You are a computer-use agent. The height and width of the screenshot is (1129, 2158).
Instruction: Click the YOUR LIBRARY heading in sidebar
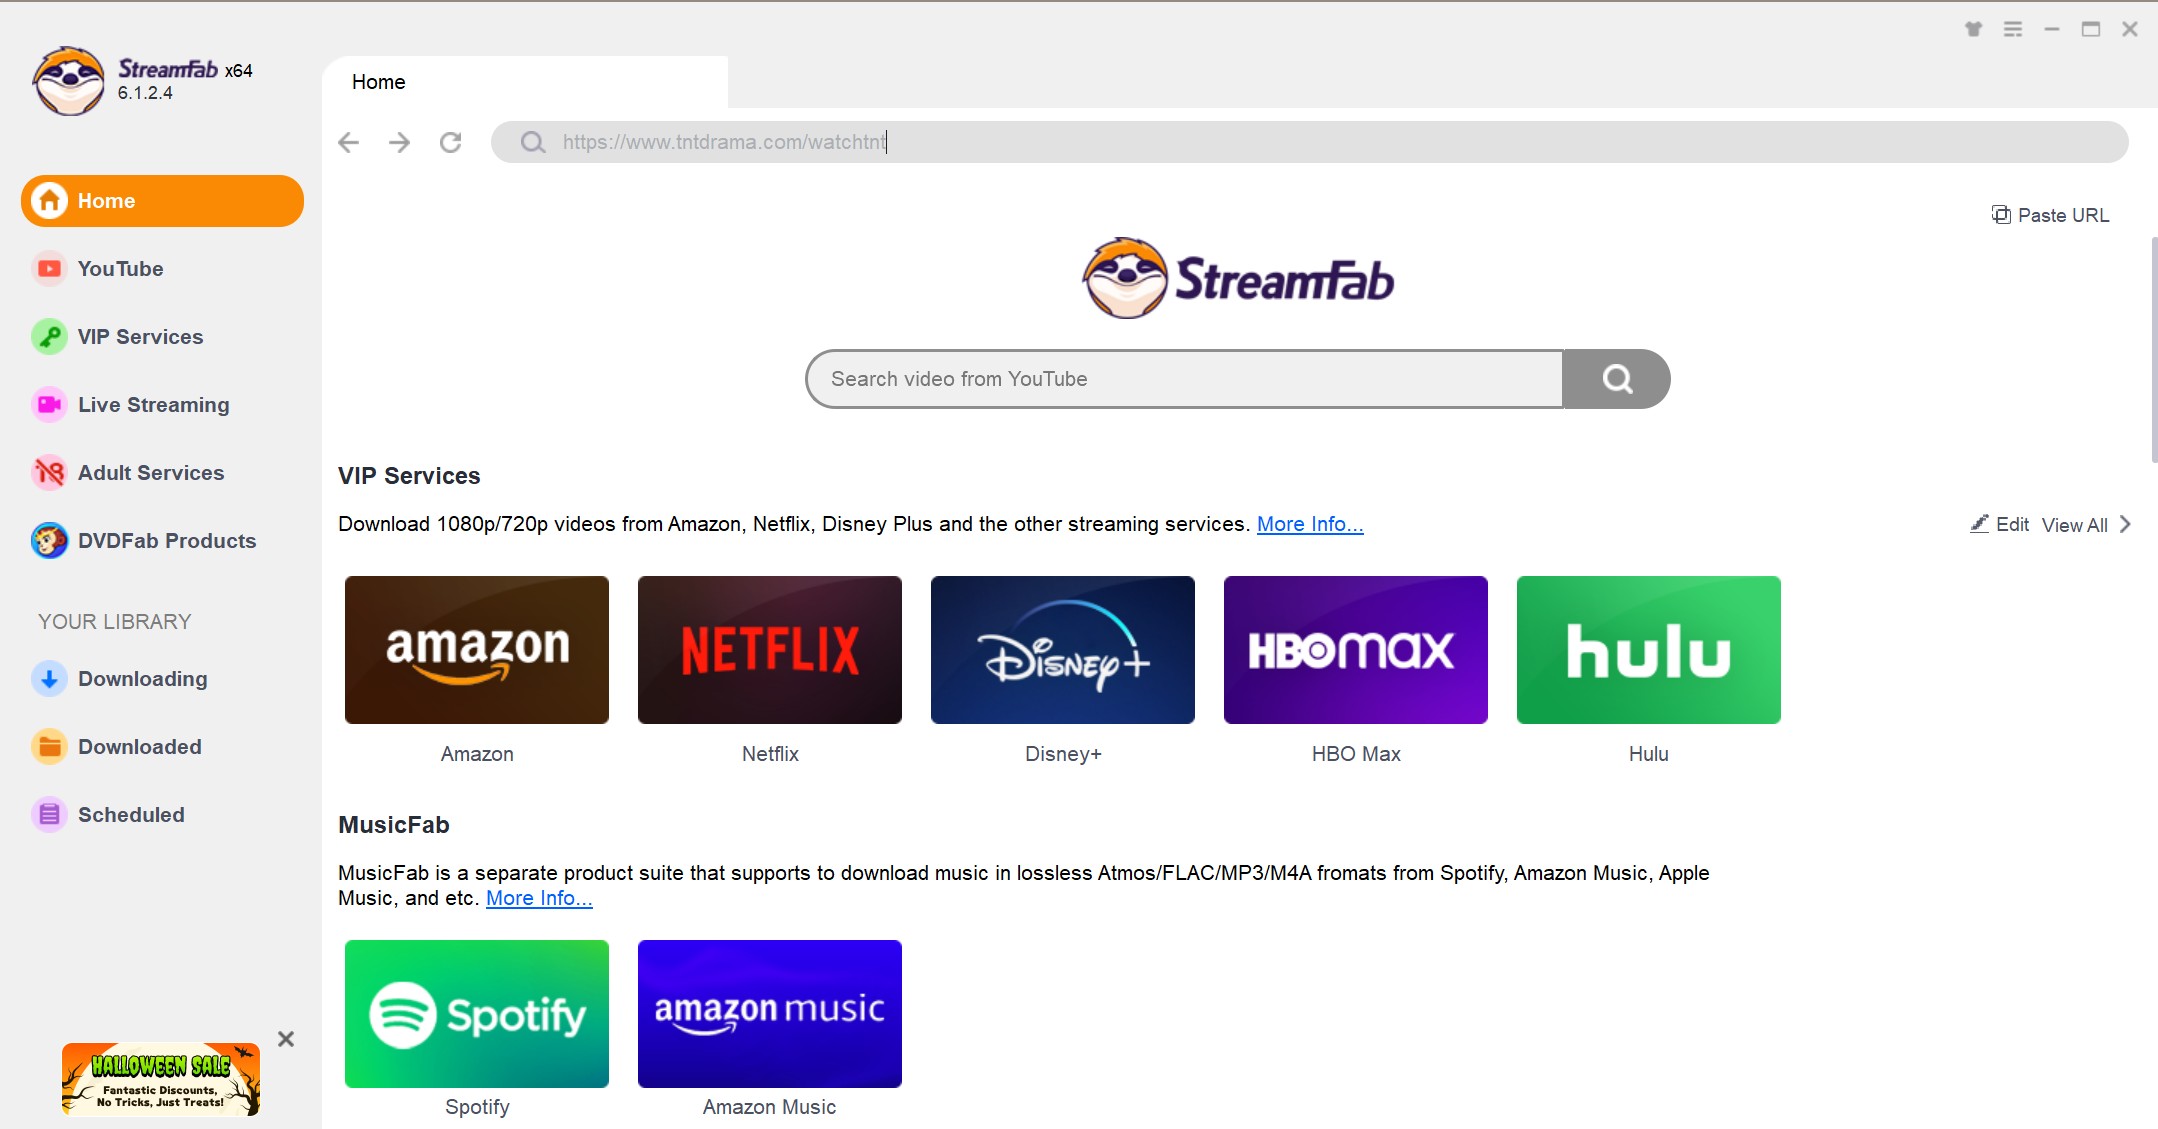tap(114, 622)
